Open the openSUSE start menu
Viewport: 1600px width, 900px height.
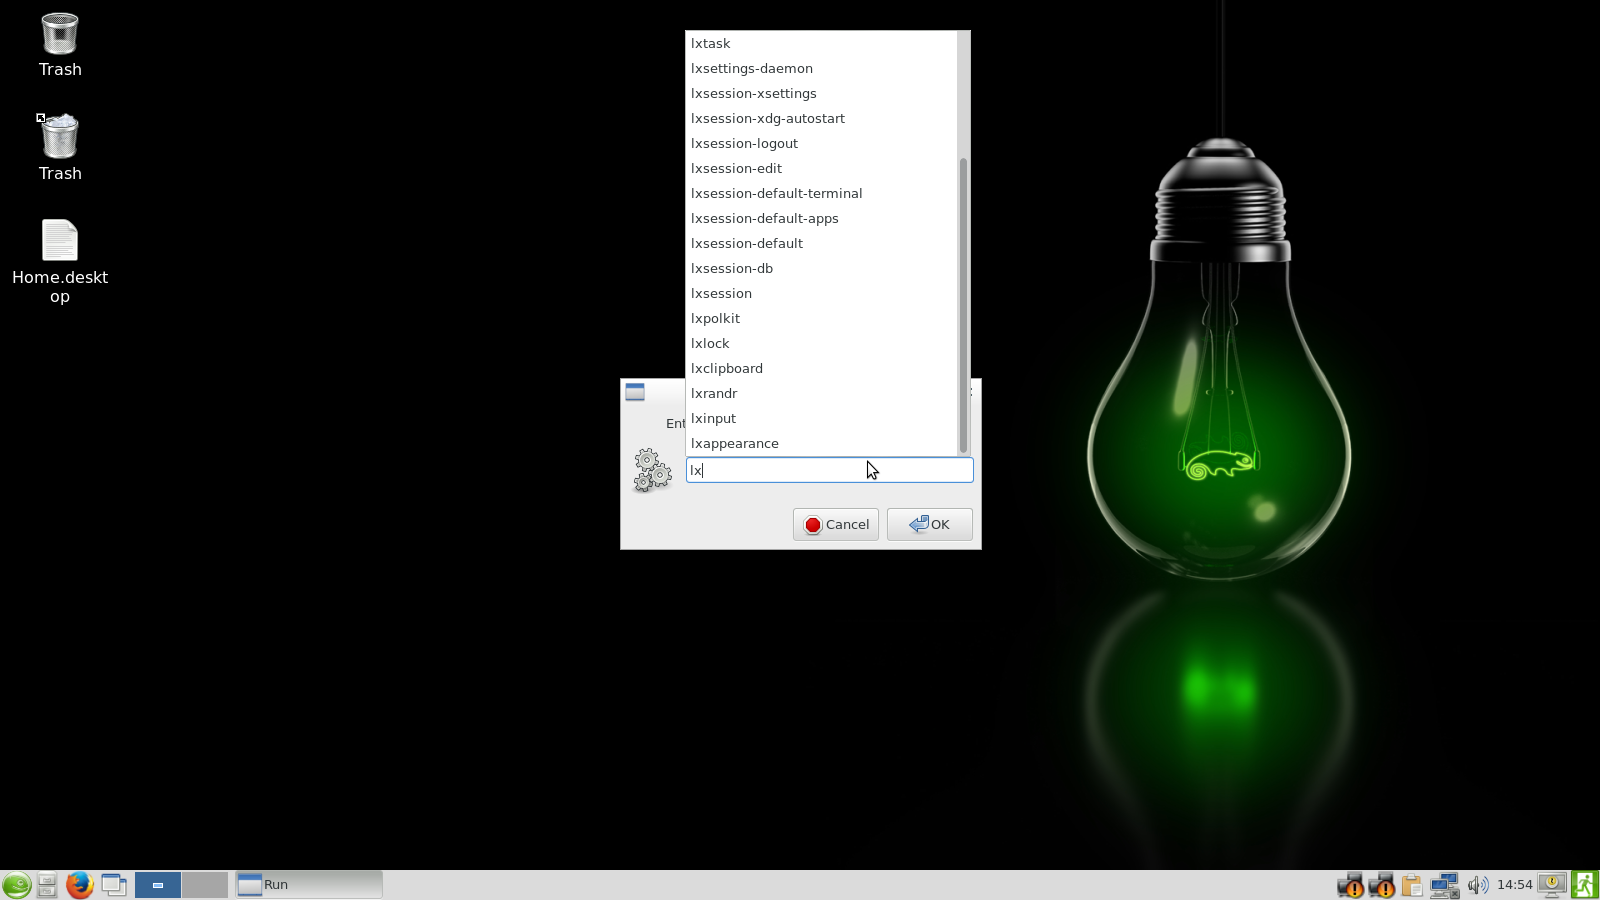16,885
